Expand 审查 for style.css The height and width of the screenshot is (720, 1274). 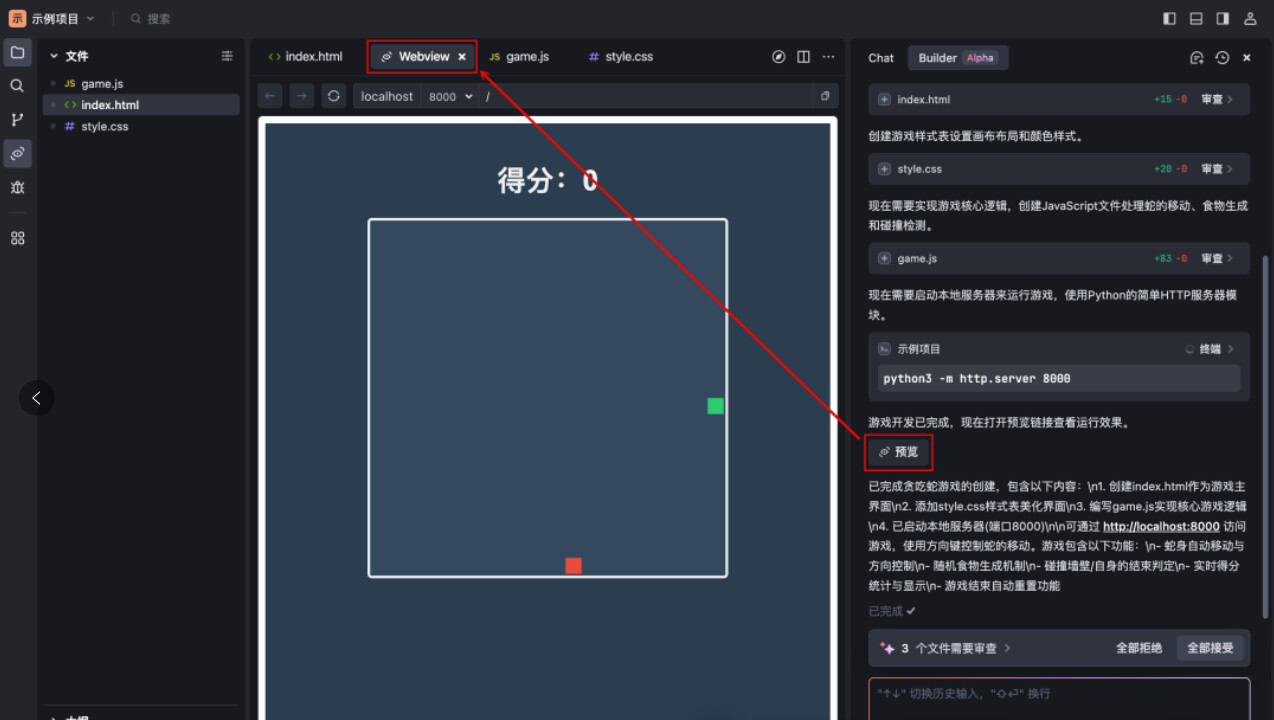pos(1217,169)
